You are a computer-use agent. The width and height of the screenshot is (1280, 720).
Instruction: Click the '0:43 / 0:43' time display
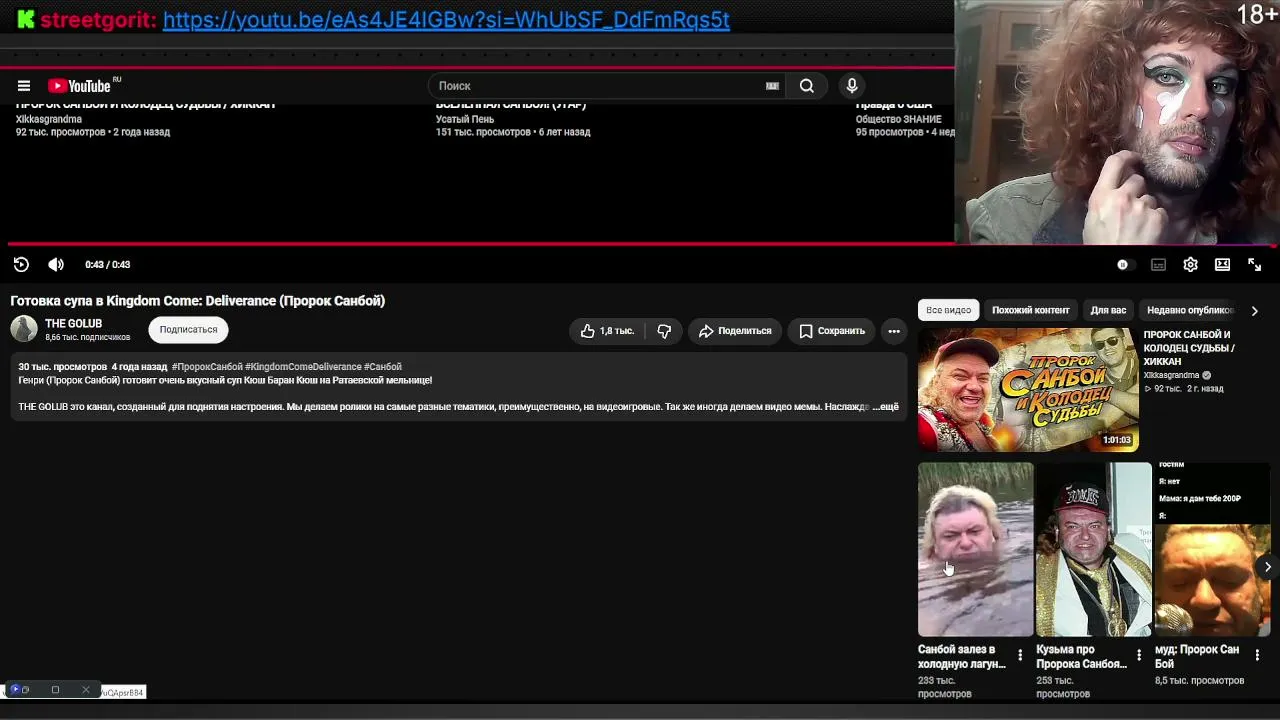(x=108, y=265)
